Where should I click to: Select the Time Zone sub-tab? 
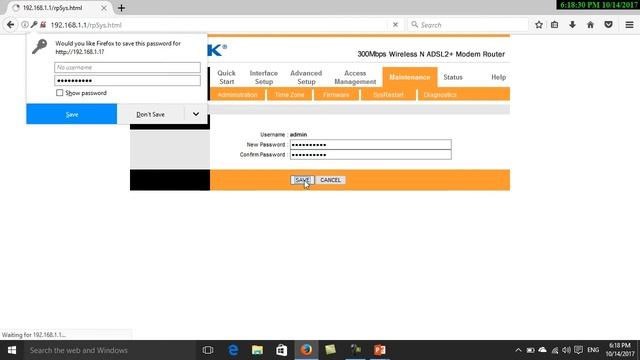click(x=289, y=95)
